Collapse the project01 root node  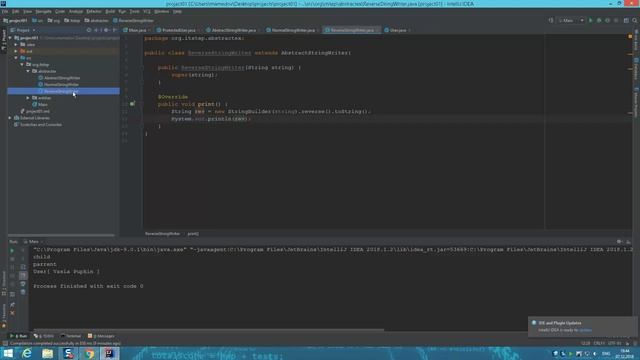click(x=10, y=38)
